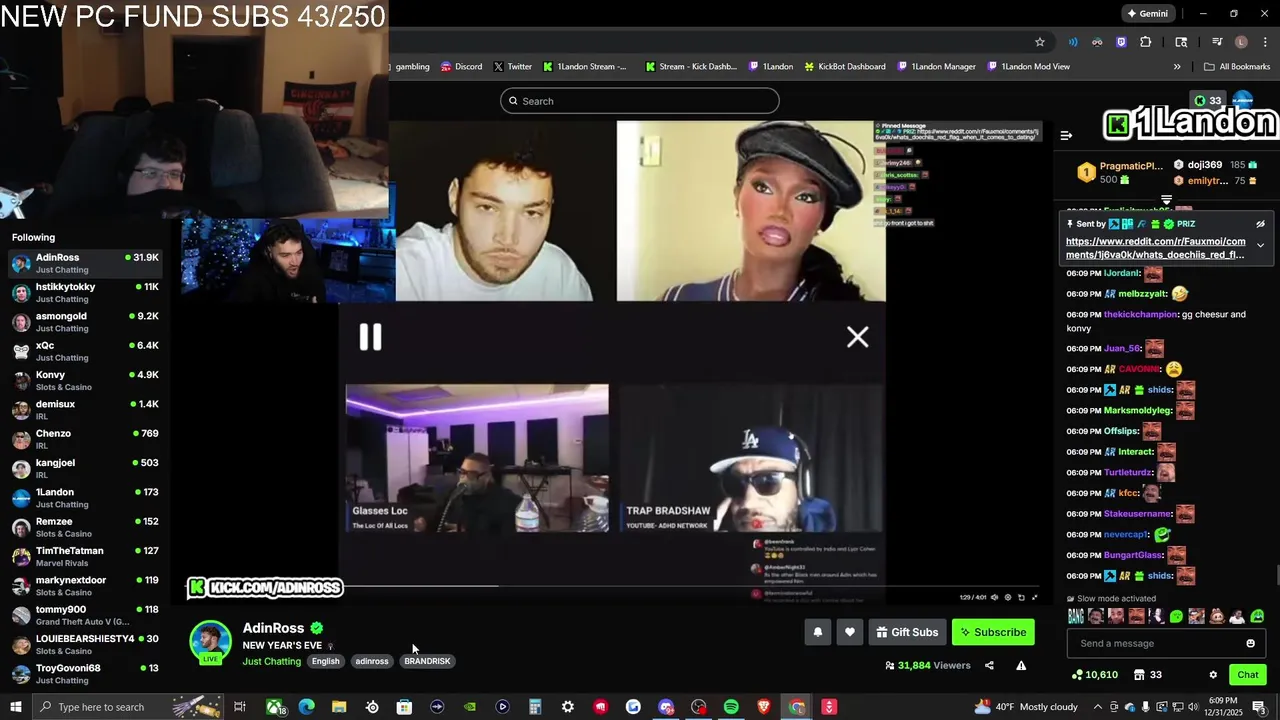Send message with the Chat button
Screen dimensions: 1280x720
point(1247,675)
